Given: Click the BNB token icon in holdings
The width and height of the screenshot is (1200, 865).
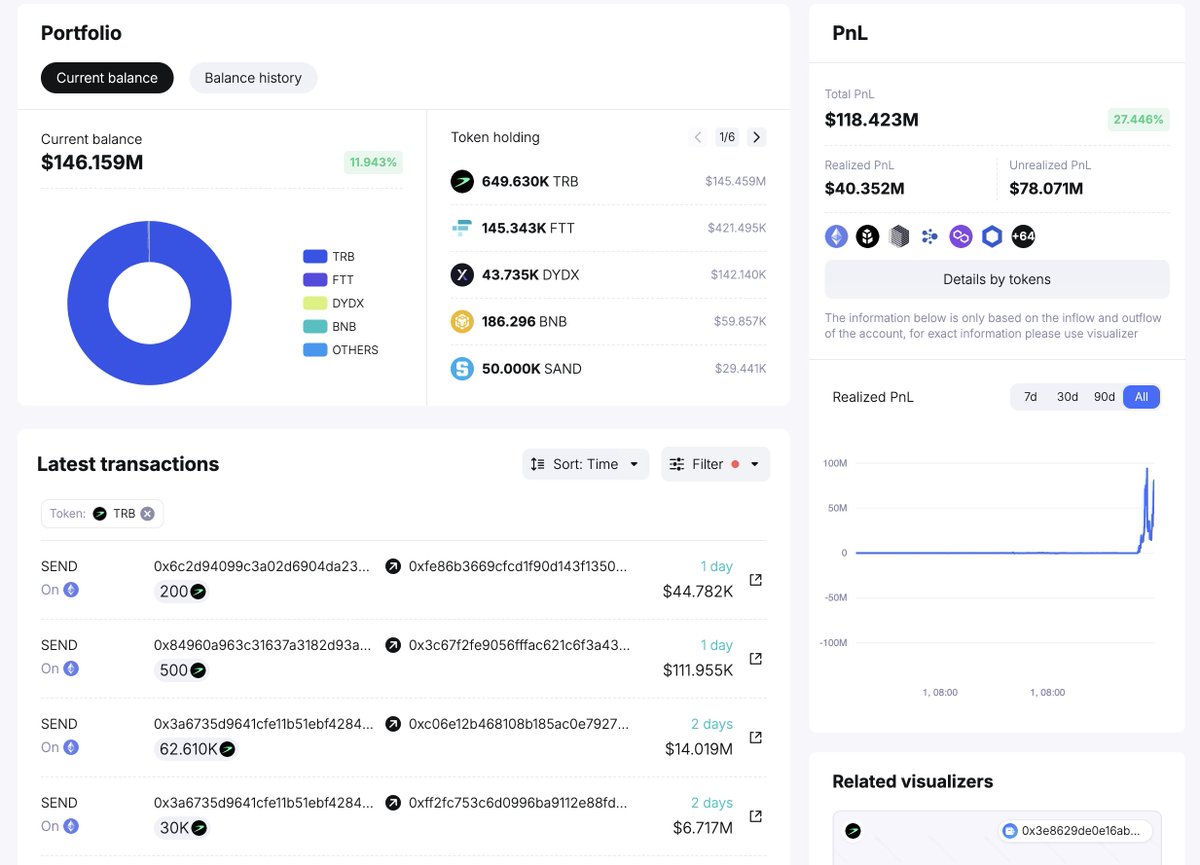Looking at the screenshot, I should coord(461,322).
